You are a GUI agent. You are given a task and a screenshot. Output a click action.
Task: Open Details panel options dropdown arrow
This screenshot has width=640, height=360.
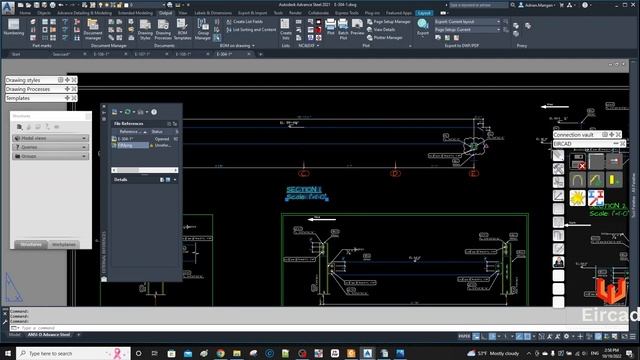click(x=175, y=180)
